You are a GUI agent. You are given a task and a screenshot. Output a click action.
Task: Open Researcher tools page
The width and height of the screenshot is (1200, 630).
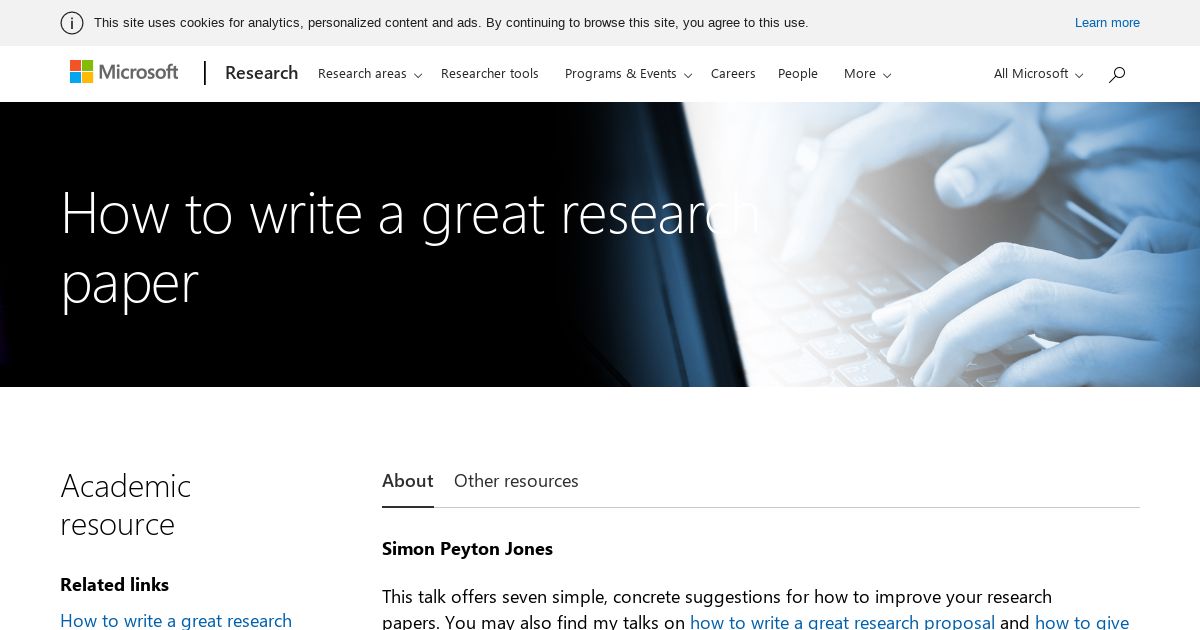[x=490, y=74]
